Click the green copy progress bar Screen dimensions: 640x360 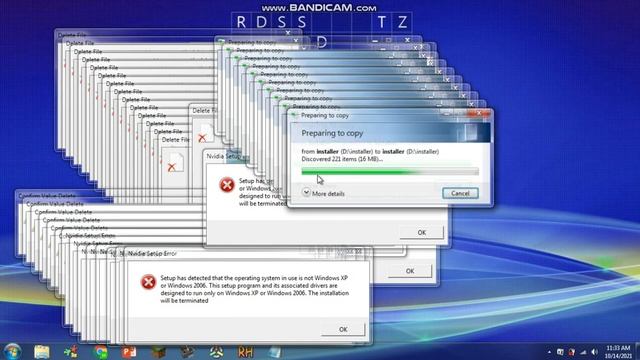(x=390, y=171)
